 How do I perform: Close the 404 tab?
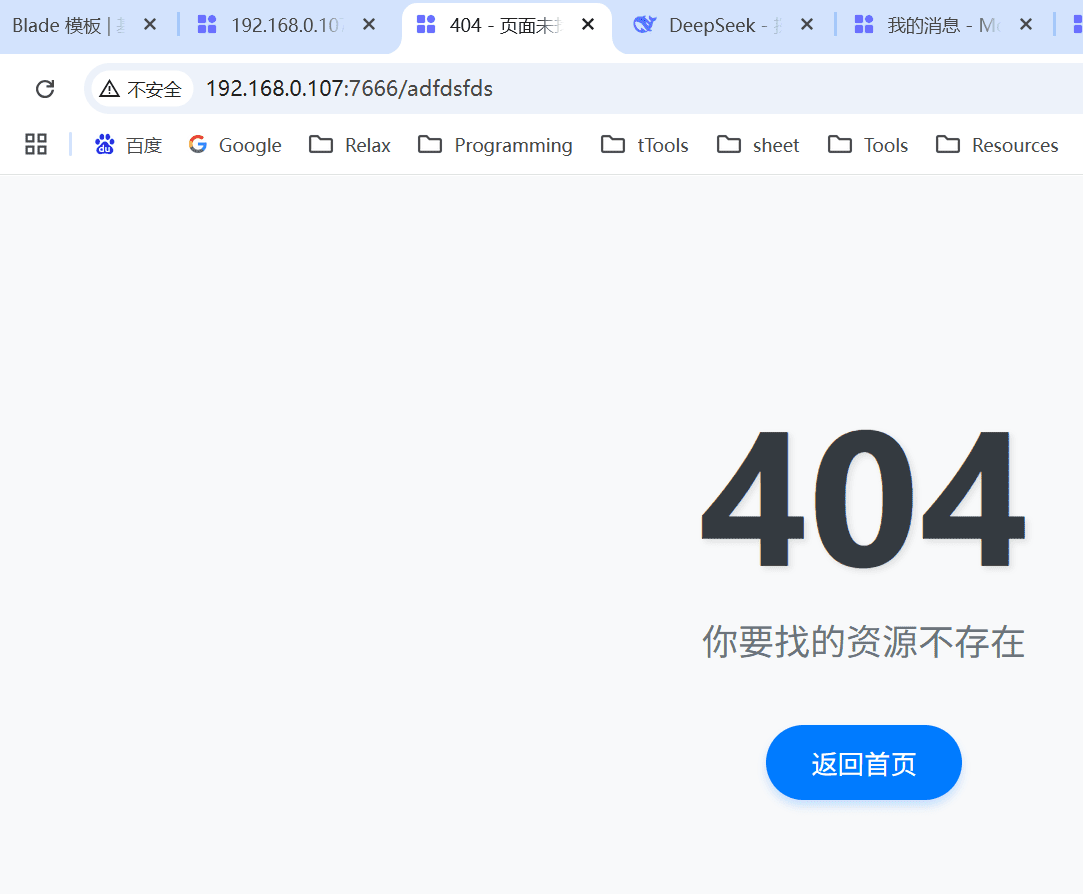pyautogui.click(x=588, y=25)
